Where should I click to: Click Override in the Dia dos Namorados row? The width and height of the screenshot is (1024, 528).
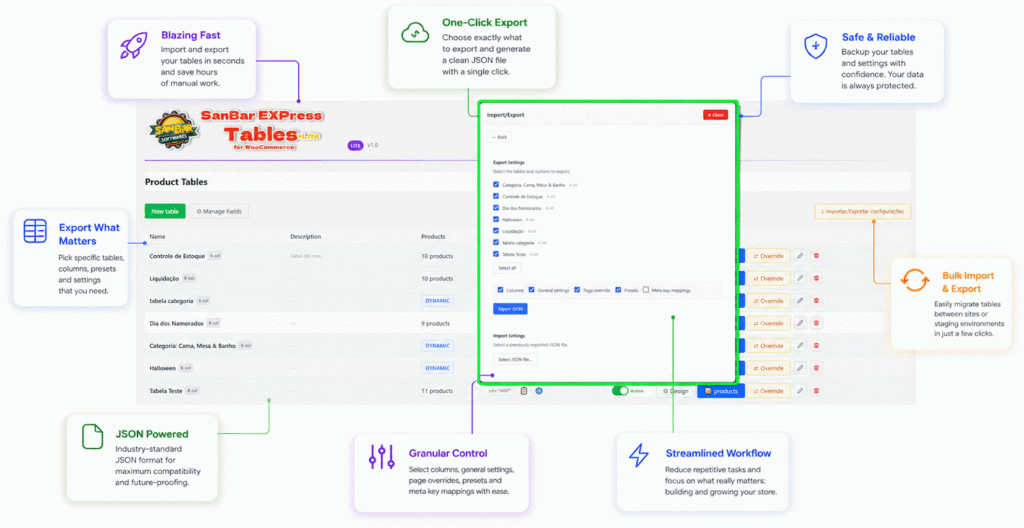(x=769, y=323)
